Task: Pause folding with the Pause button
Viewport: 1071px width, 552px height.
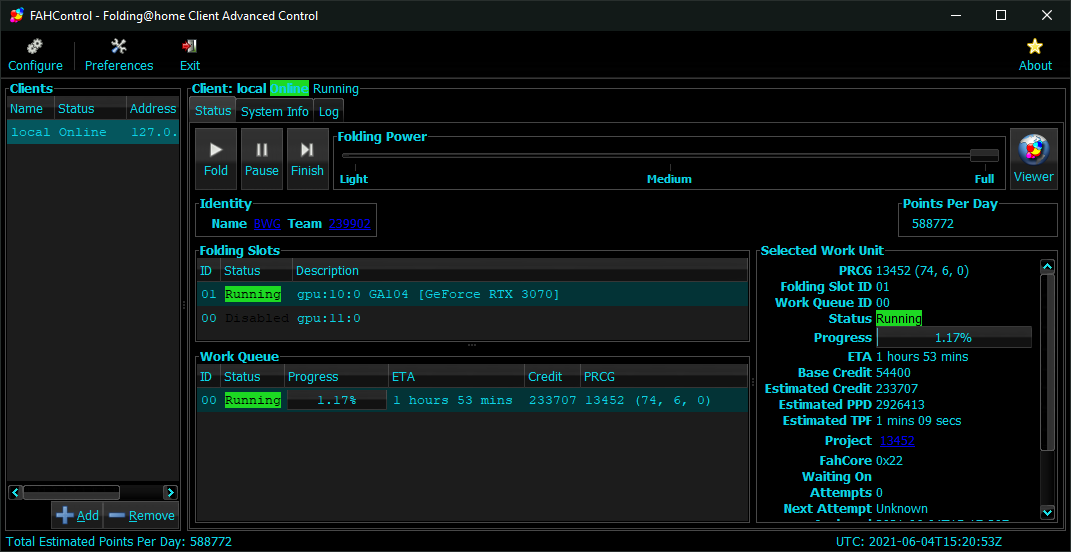Action: click(x=262, y=159)
